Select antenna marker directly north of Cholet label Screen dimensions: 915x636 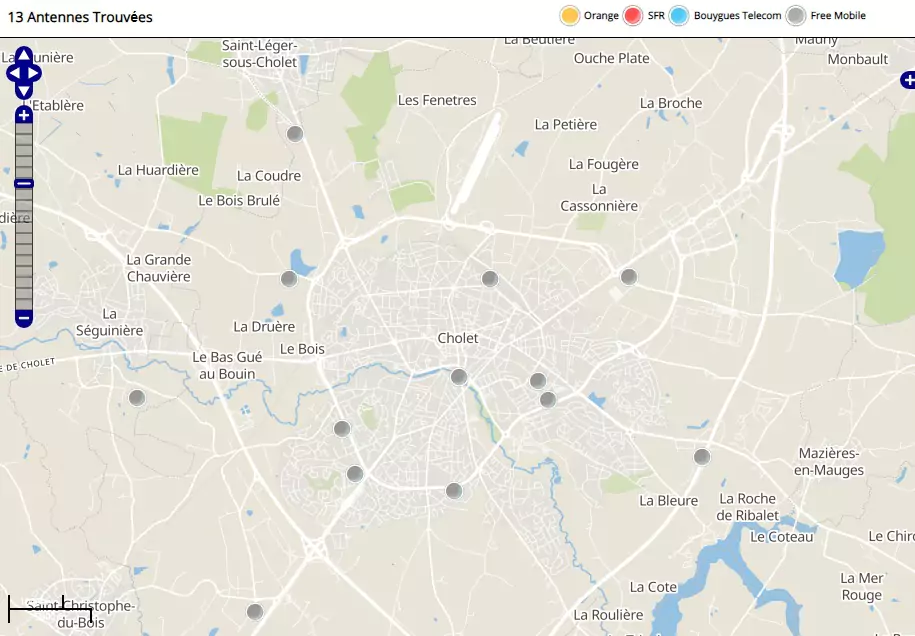point(490,279)
